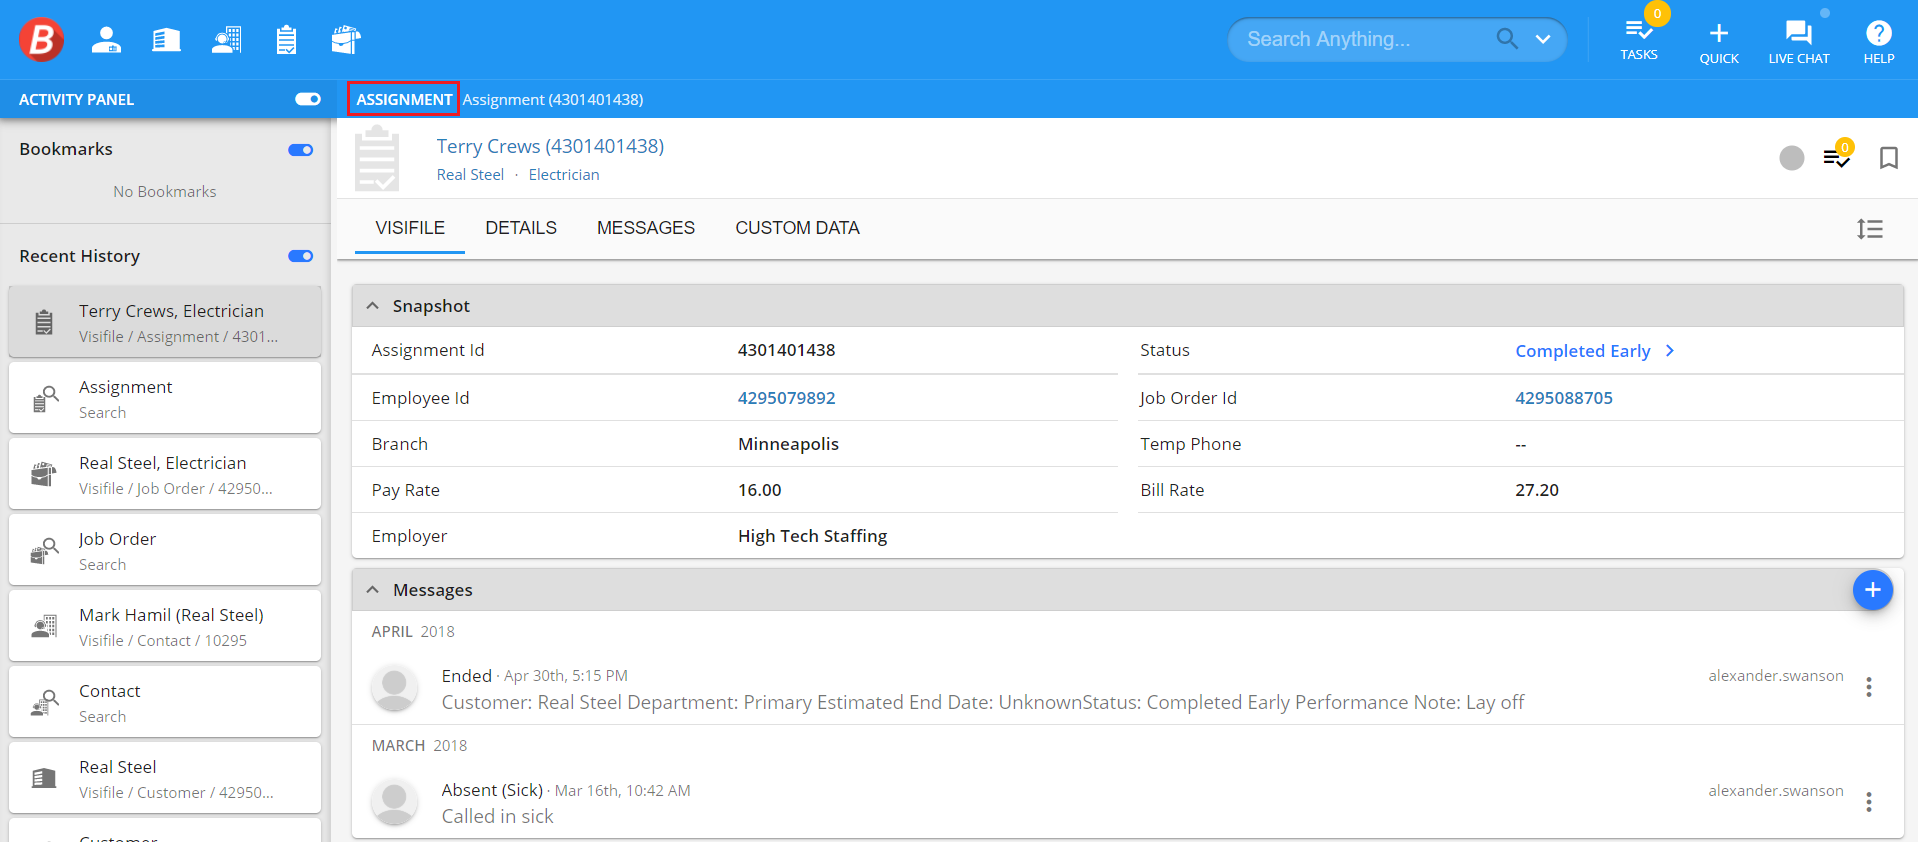Toggle the Activity Panel switch

pos(308,99)
